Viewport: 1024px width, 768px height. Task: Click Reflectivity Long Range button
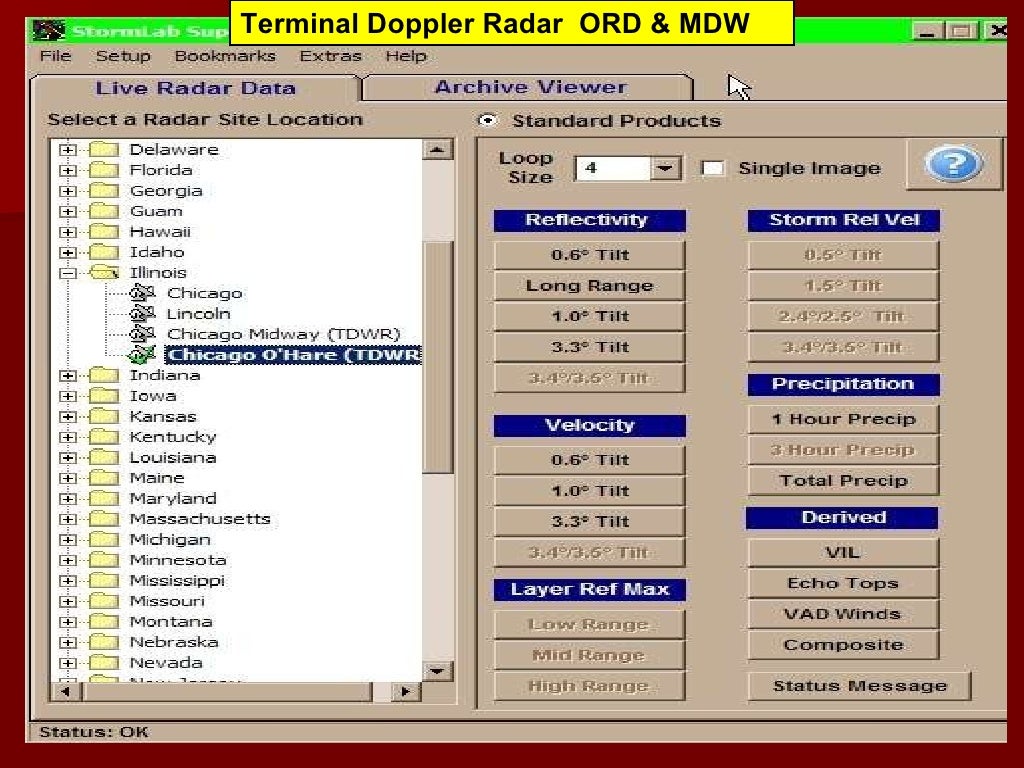[589, 285]
